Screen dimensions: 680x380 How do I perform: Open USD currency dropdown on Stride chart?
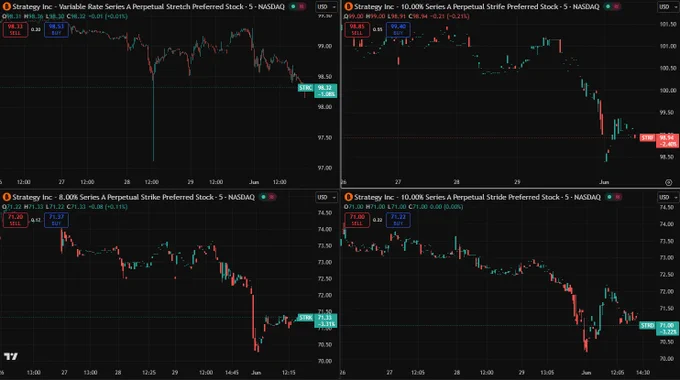[x=668, y=197]
